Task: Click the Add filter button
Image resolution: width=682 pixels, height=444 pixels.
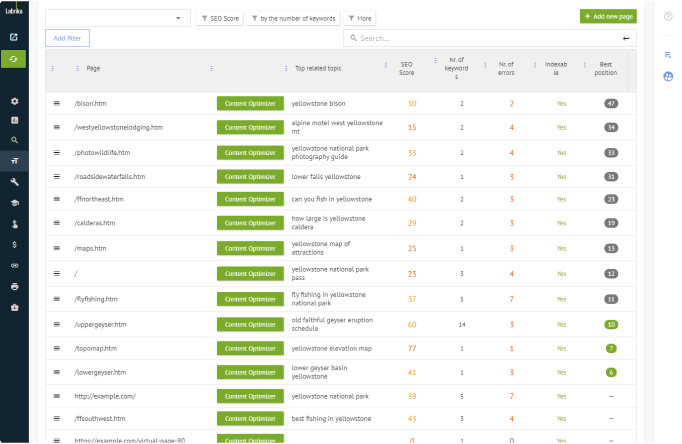Action: pos(67,38)
